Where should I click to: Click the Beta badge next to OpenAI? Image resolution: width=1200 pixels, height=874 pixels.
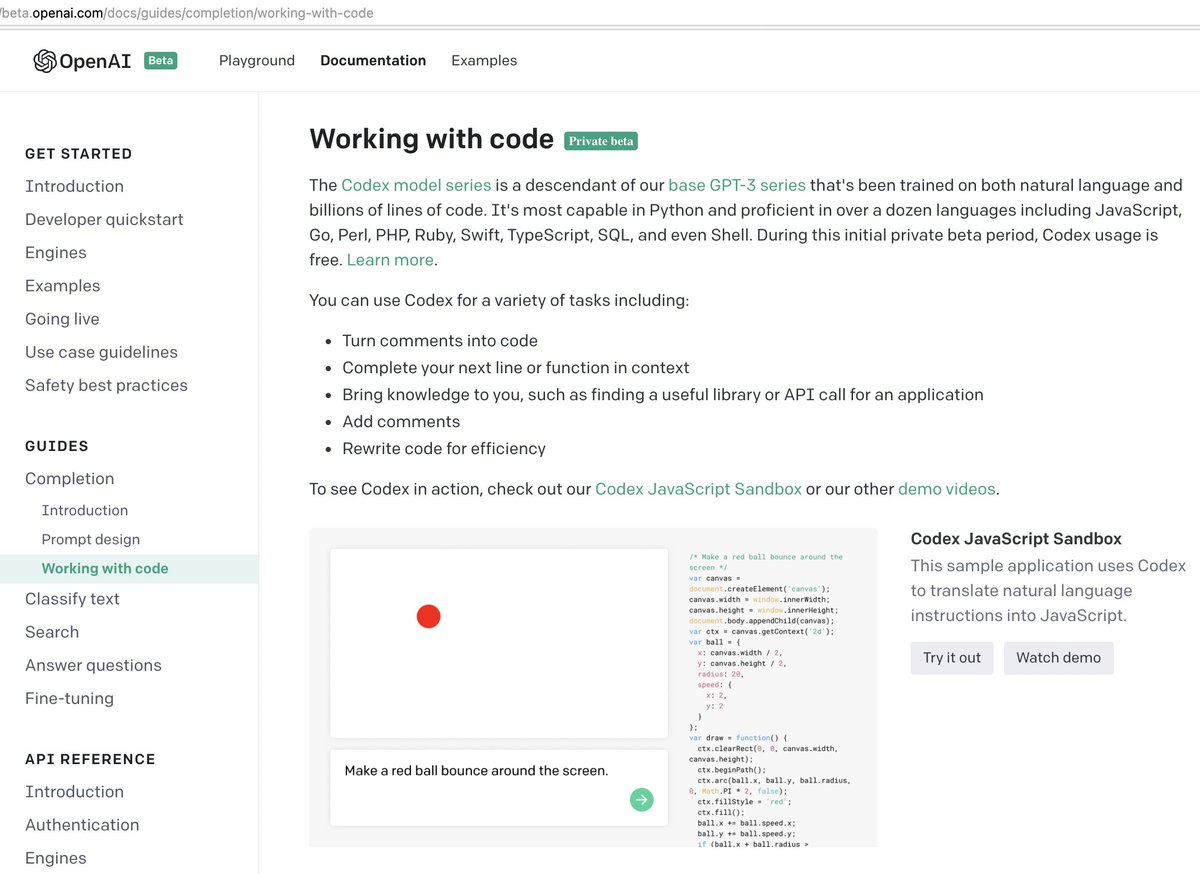[x=161, y=60]
